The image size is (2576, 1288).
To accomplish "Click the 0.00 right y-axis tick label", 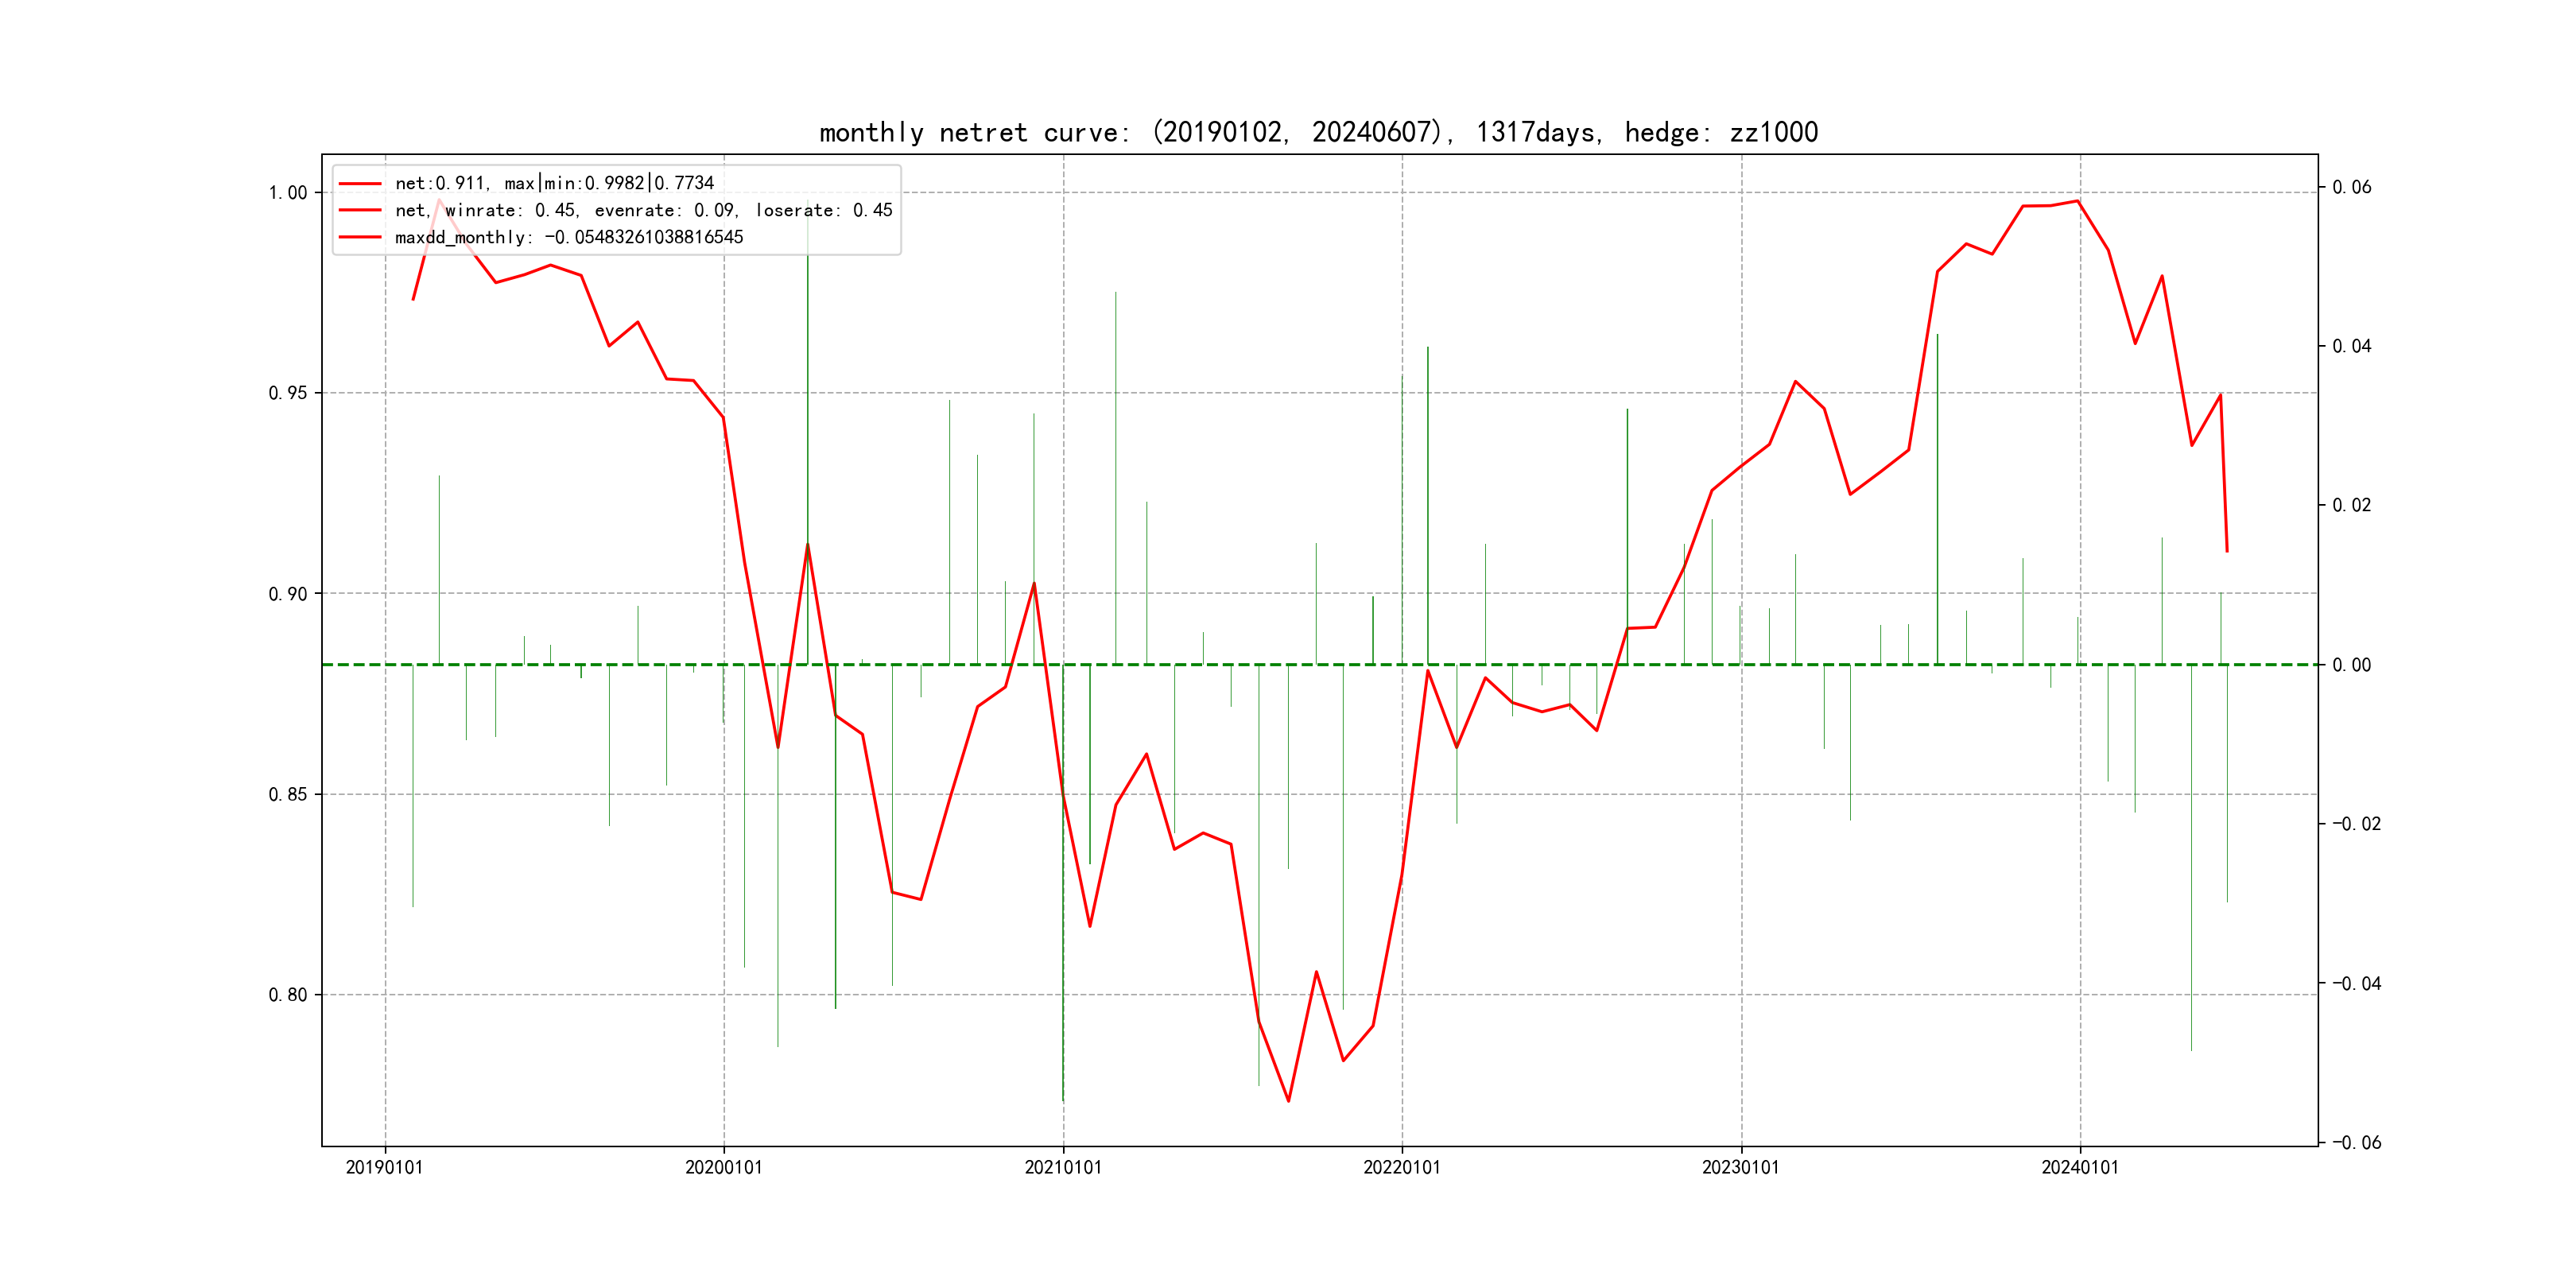I will click(2351, 665).
